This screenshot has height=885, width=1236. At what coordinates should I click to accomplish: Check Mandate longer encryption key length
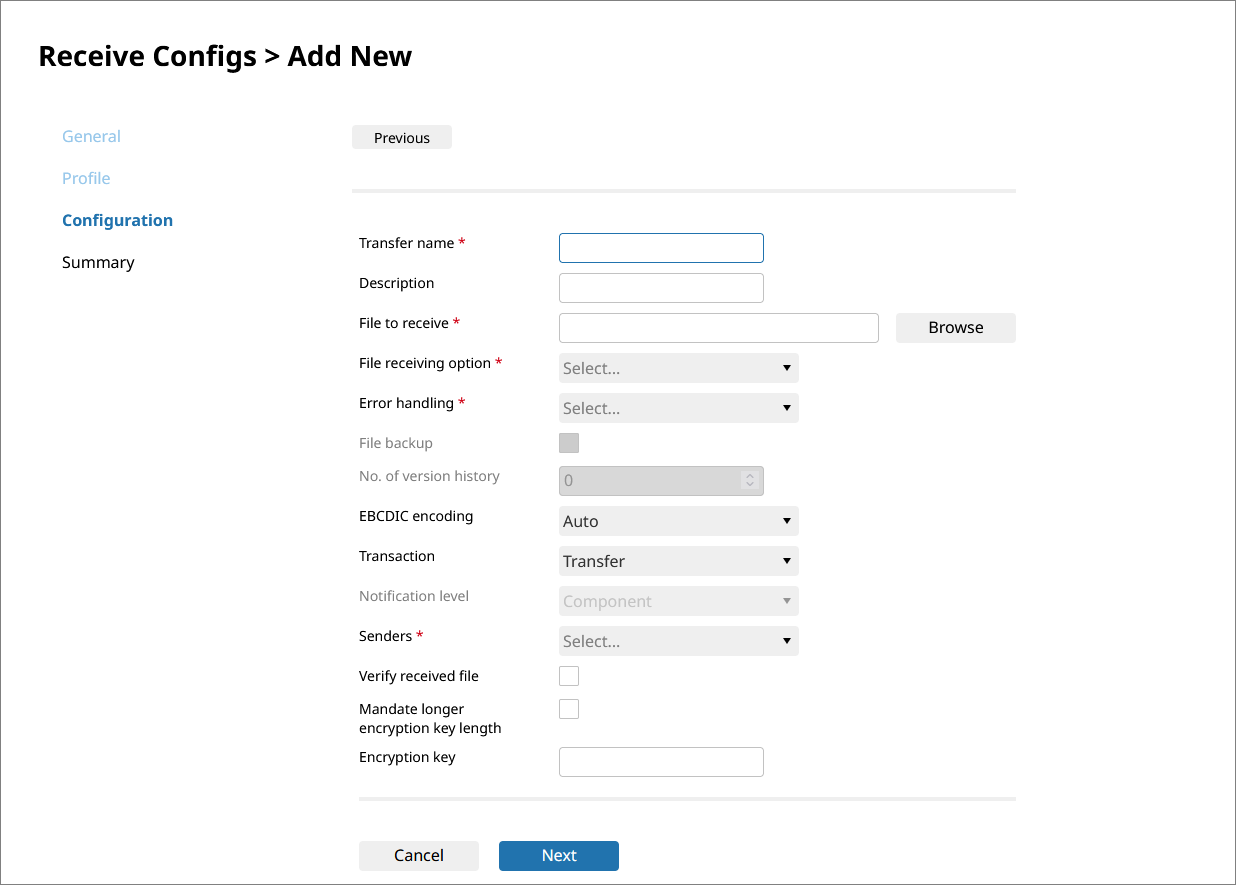[x=569, y=709]
